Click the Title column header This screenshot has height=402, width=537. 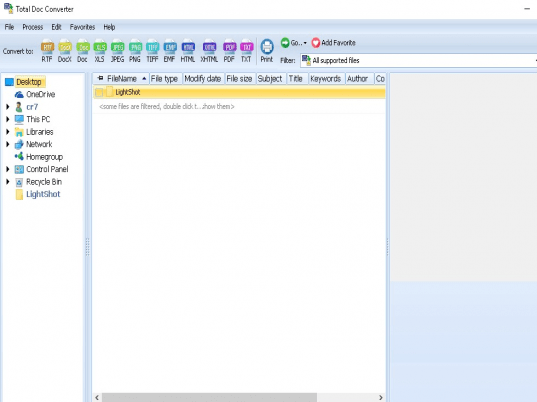(296, 79)
